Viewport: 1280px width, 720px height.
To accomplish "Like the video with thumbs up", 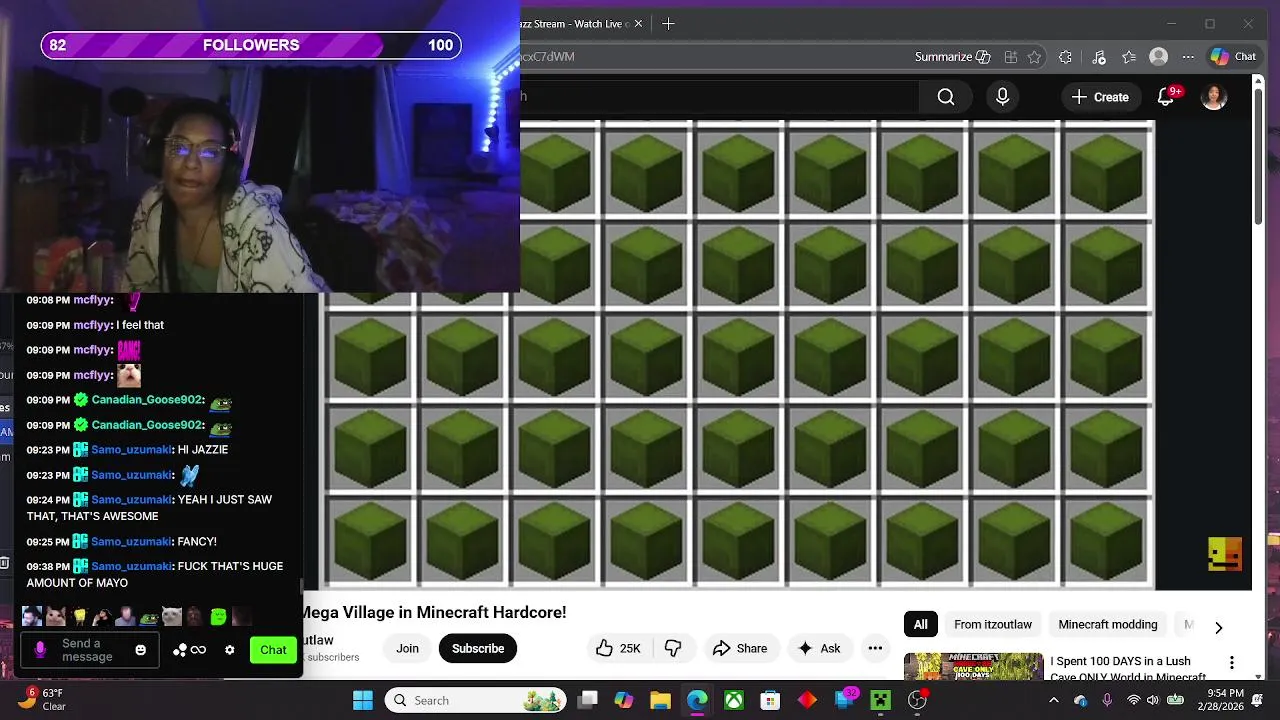I will pyautogui.click(x=618, y=648).
